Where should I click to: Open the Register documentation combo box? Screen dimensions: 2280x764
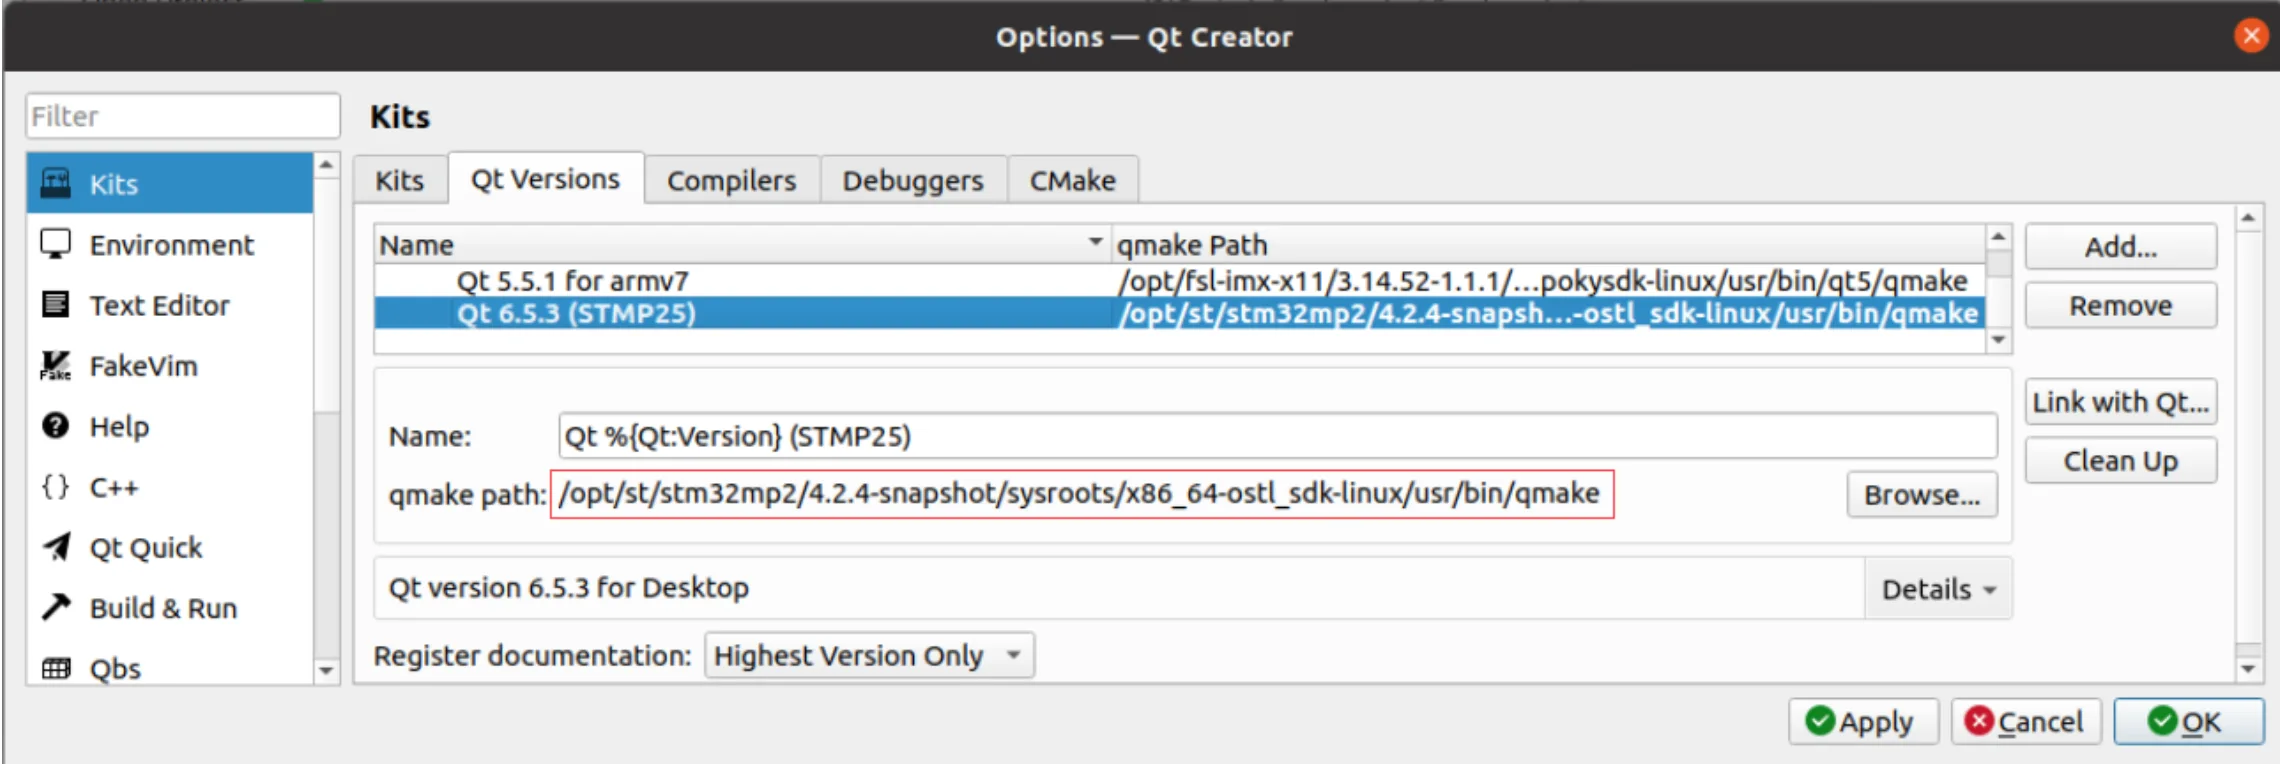pyautogui.click(x=869, y=656)
